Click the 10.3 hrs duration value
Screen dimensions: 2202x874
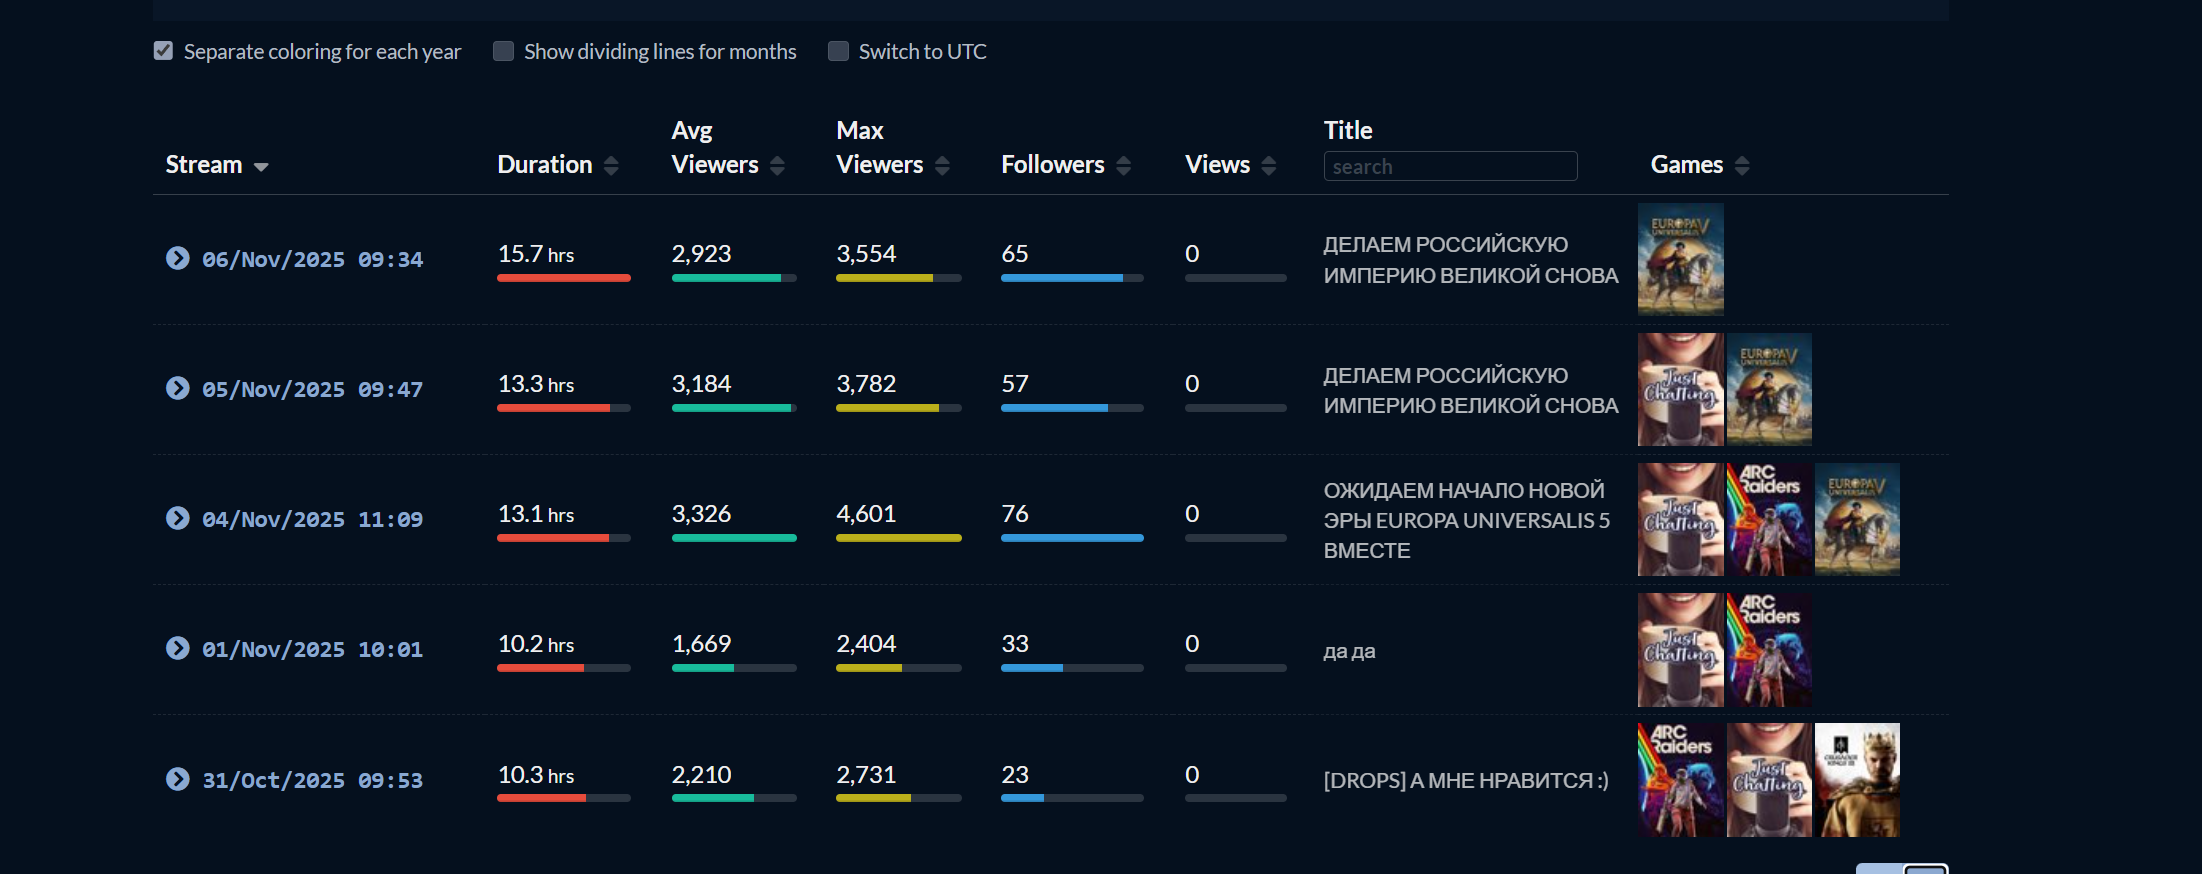536,775
